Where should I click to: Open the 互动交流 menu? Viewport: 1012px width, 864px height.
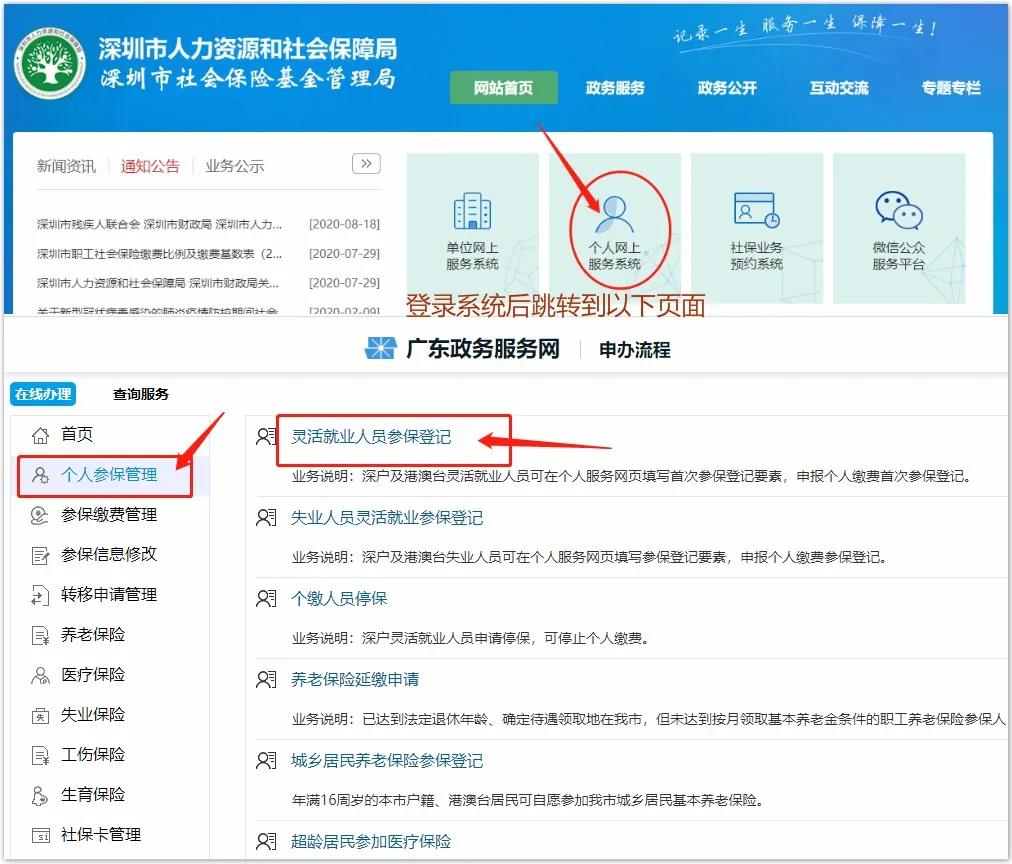pyautogui.click(x=838, y=88)
